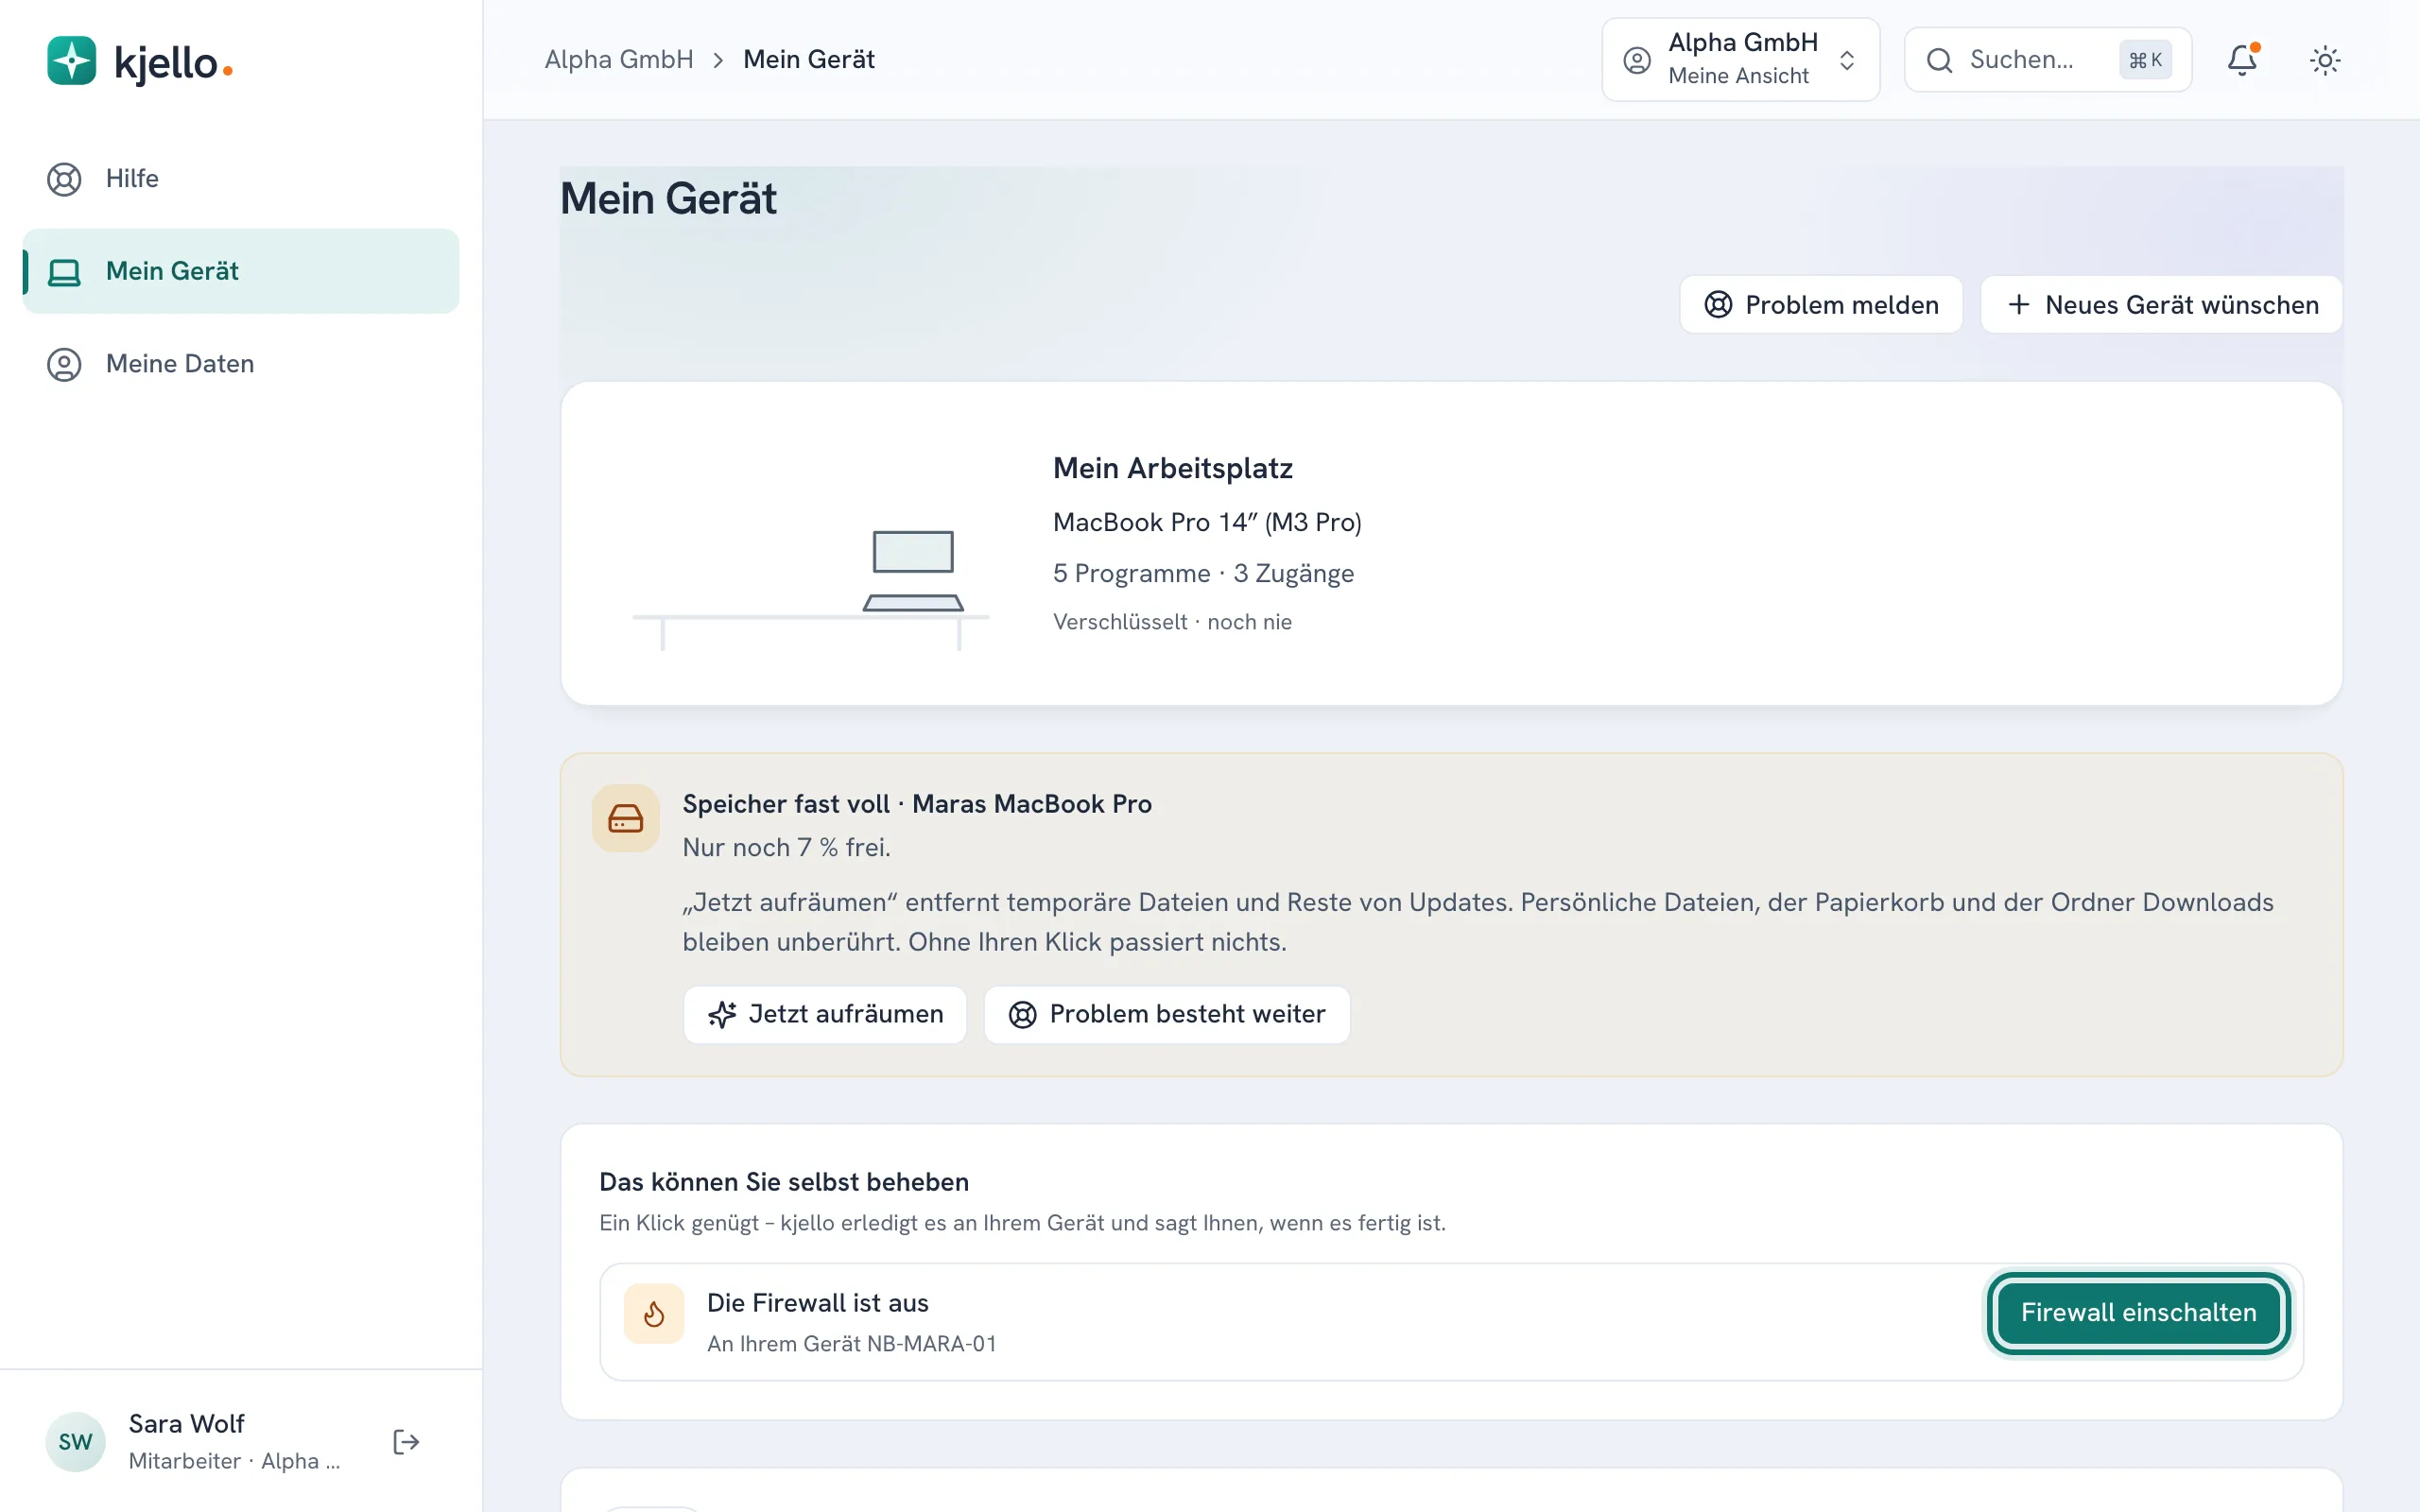Expand the Alpha GmbH view switcher

point(1740,60)
